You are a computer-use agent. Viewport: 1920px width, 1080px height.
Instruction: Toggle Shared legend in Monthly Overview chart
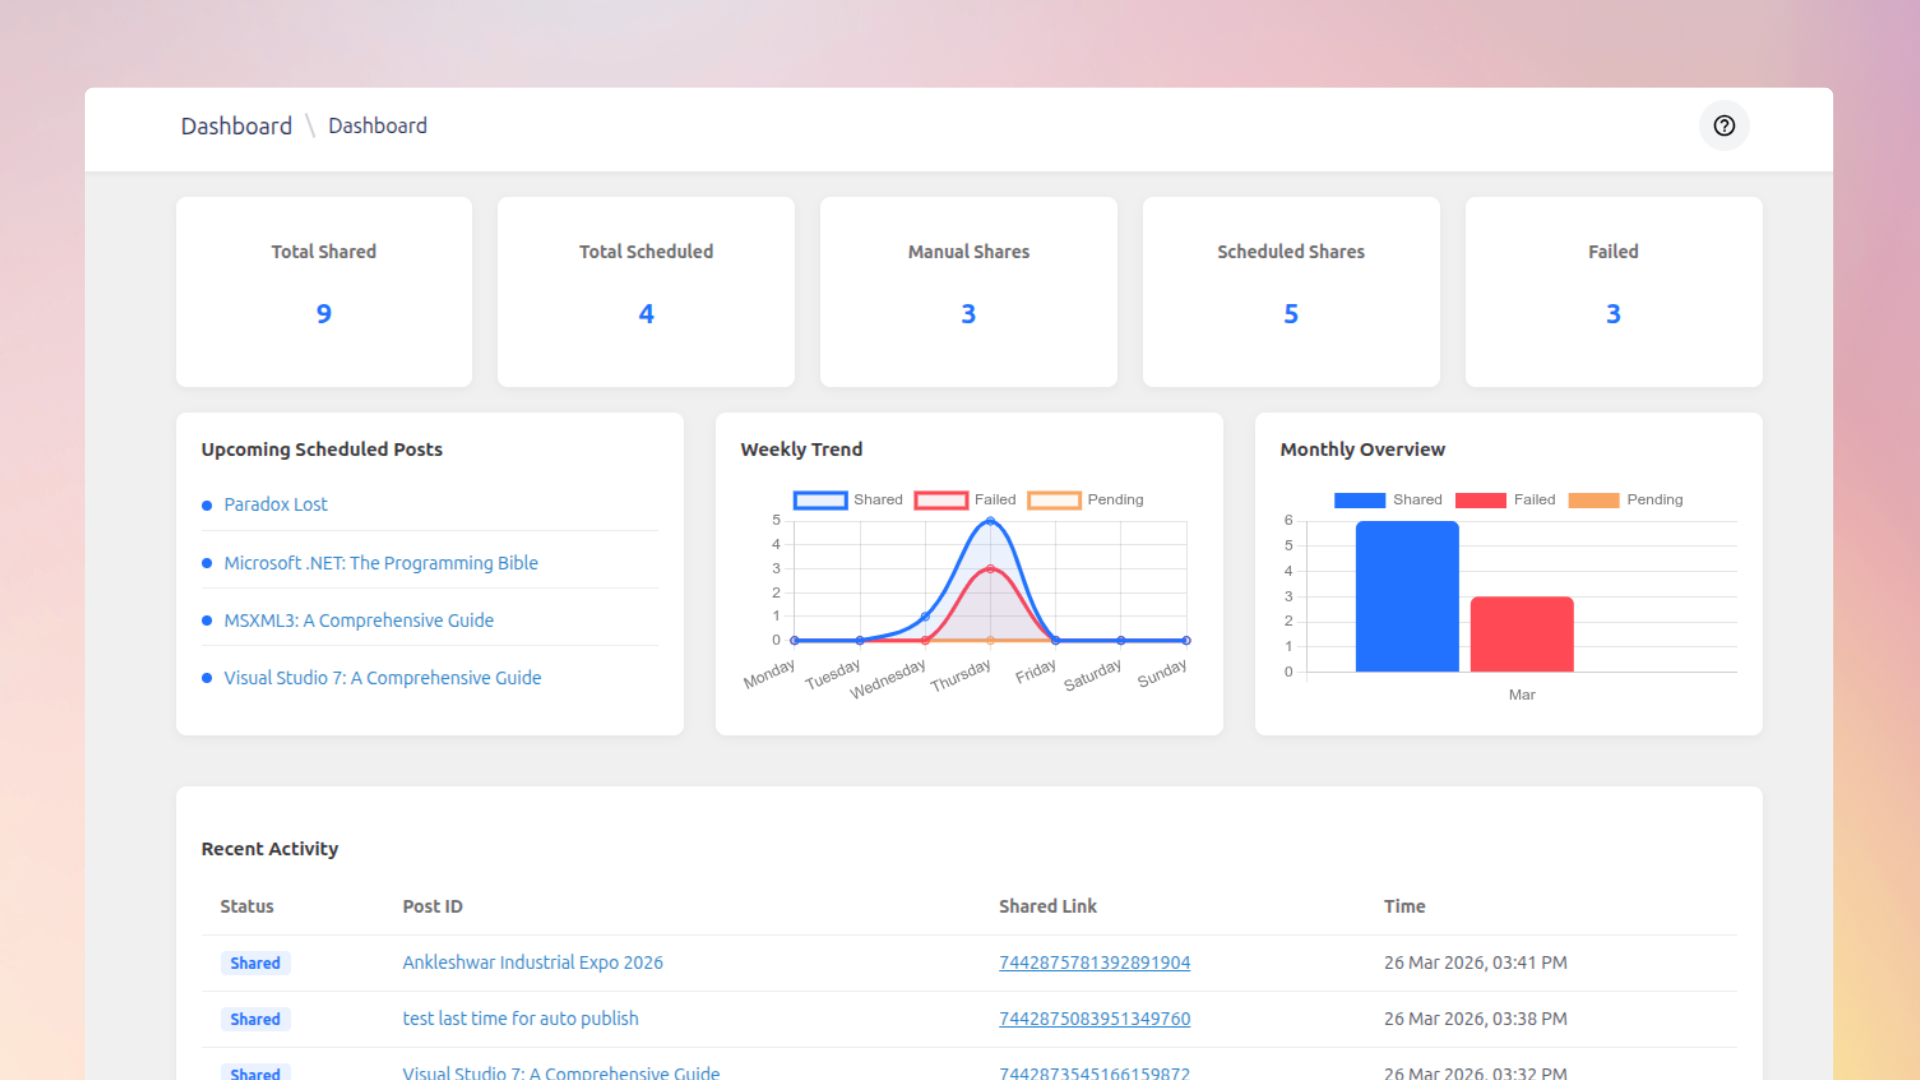pos(1388,500)
